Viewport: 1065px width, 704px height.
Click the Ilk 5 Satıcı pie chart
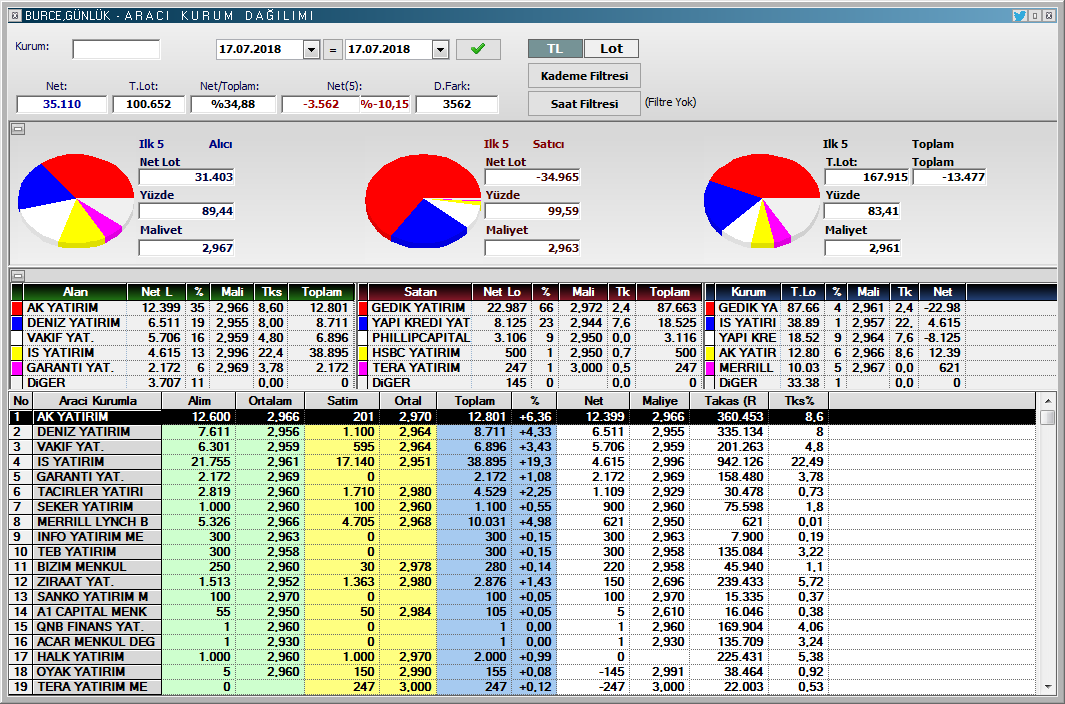tap(423, 200)
